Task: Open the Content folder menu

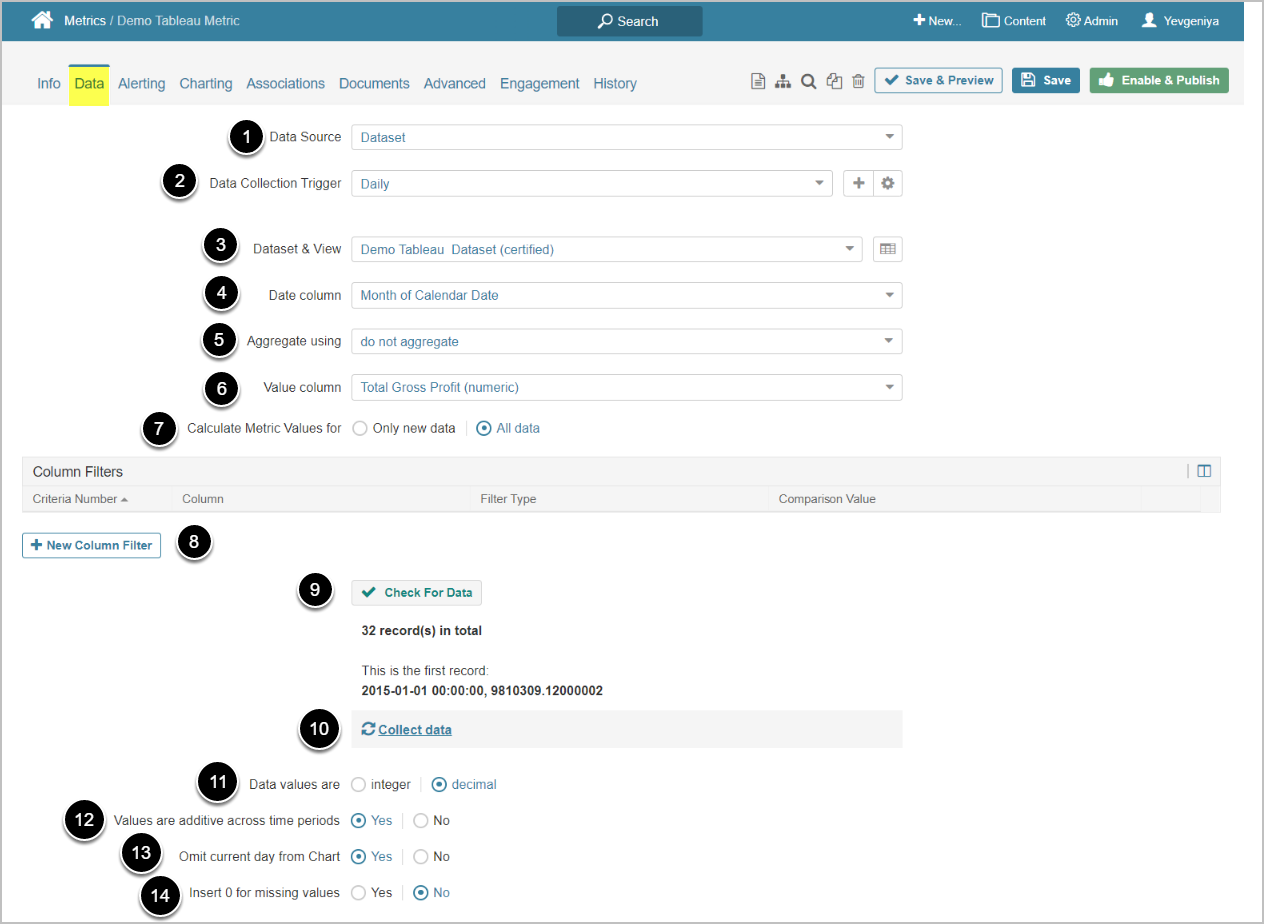Action: 1014,20
